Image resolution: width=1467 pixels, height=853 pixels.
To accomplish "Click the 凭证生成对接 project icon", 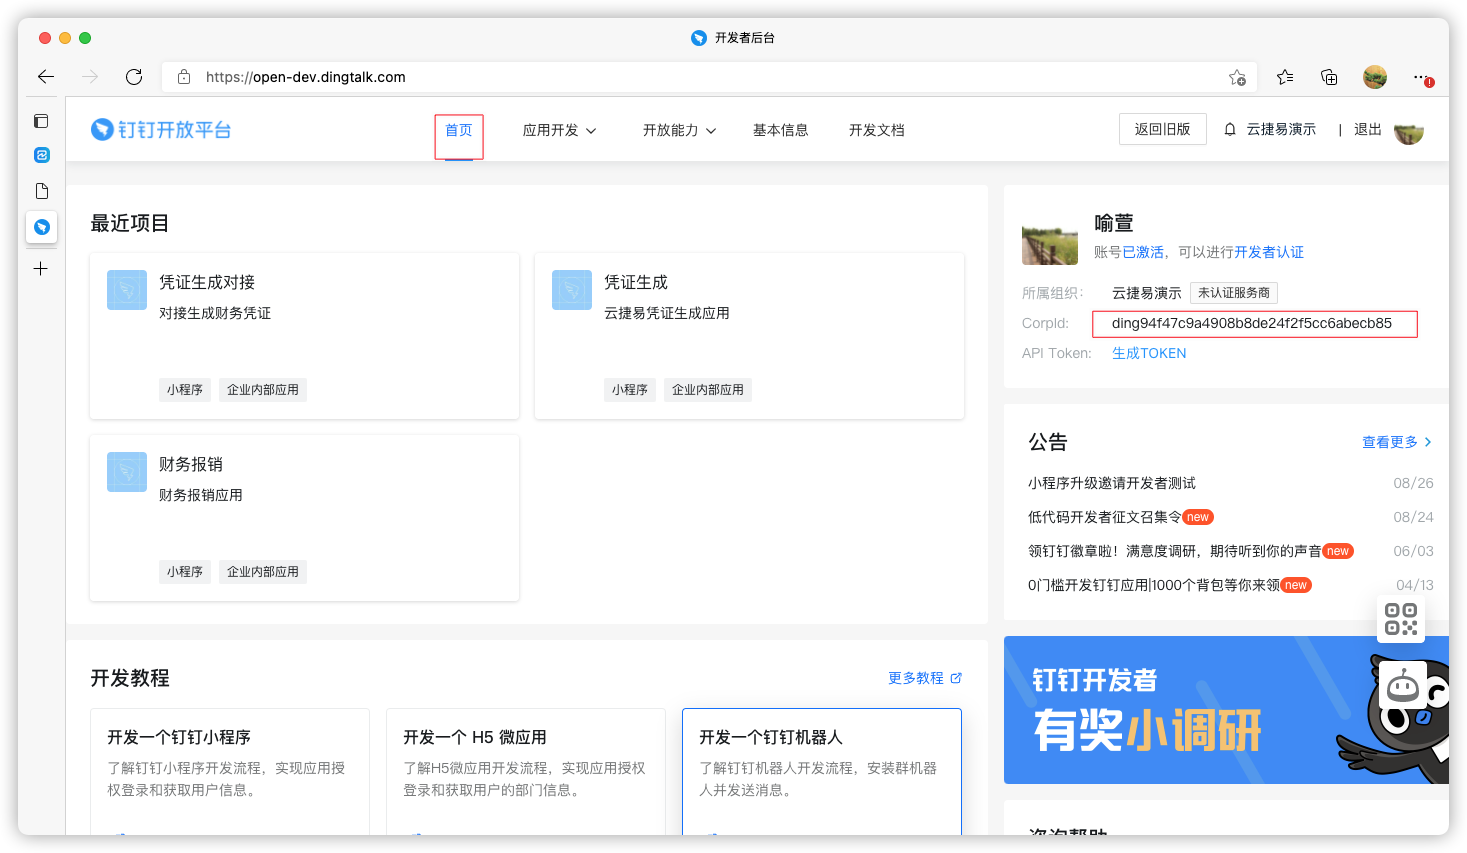I will 127,290.
